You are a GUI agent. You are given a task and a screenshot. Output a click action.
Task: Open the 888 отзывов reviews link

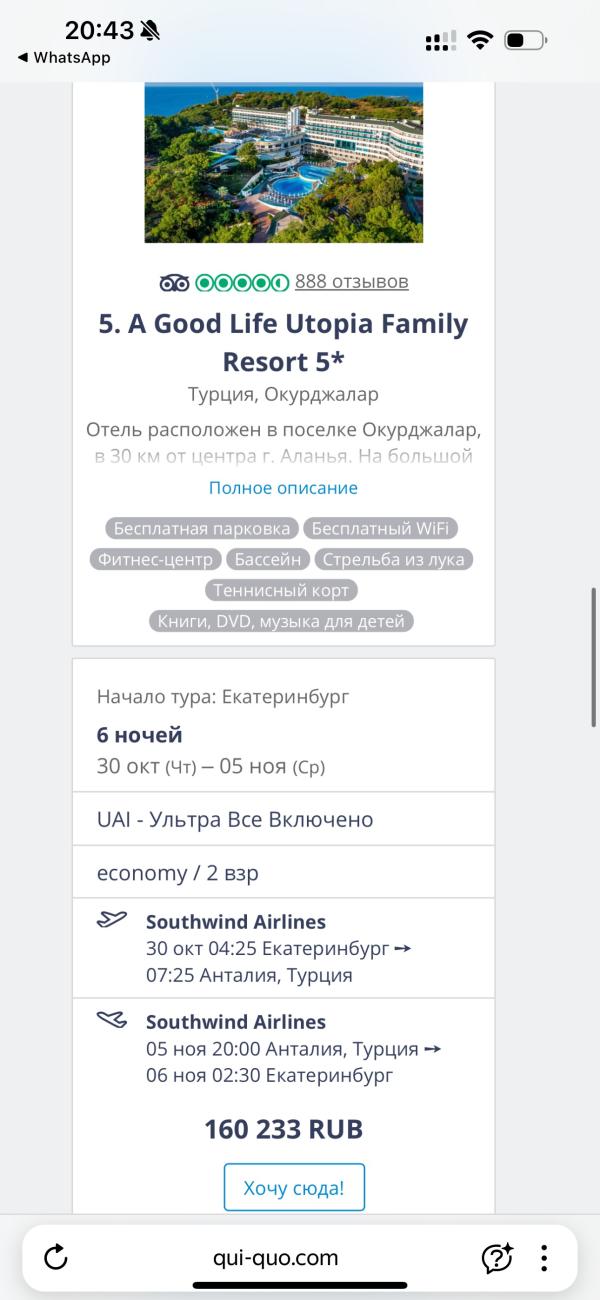tap(351, 282)
